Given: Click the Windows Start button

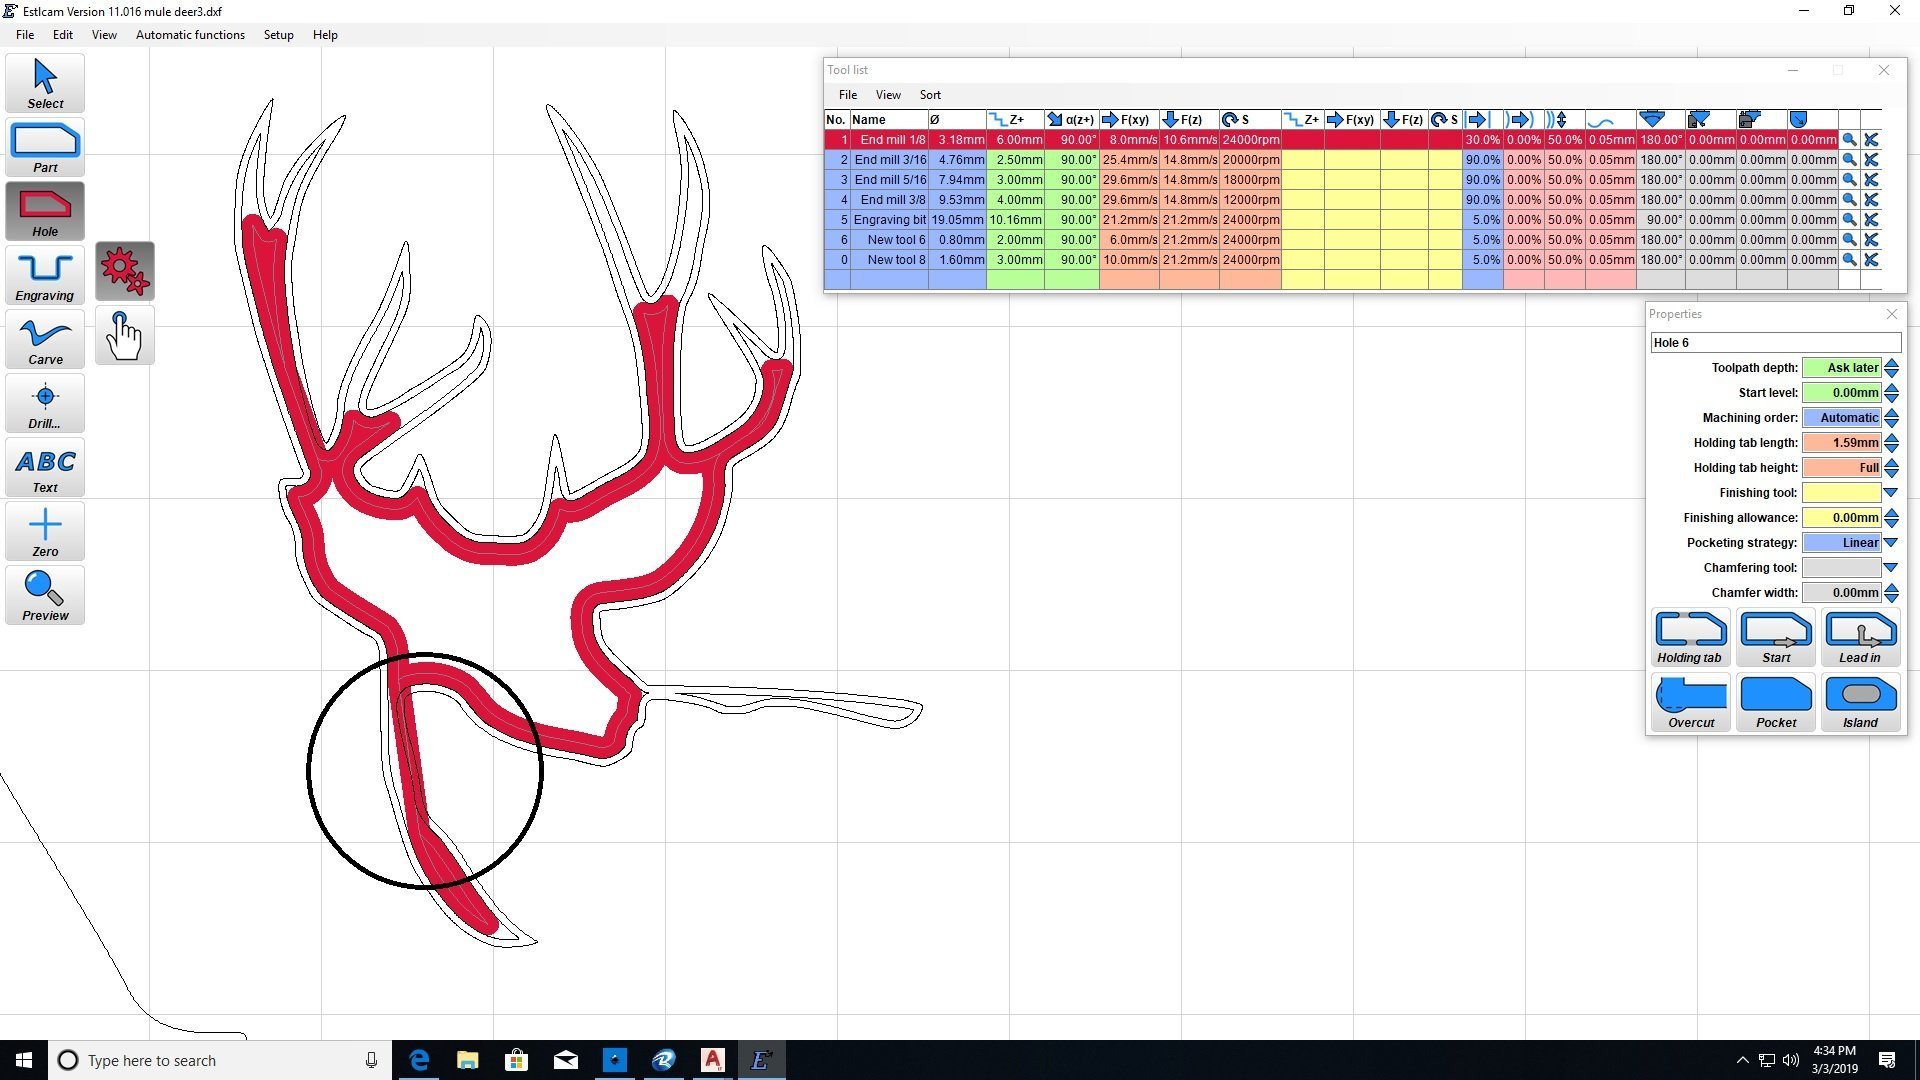Looking at the screenshot, I should pos(24,1060).
